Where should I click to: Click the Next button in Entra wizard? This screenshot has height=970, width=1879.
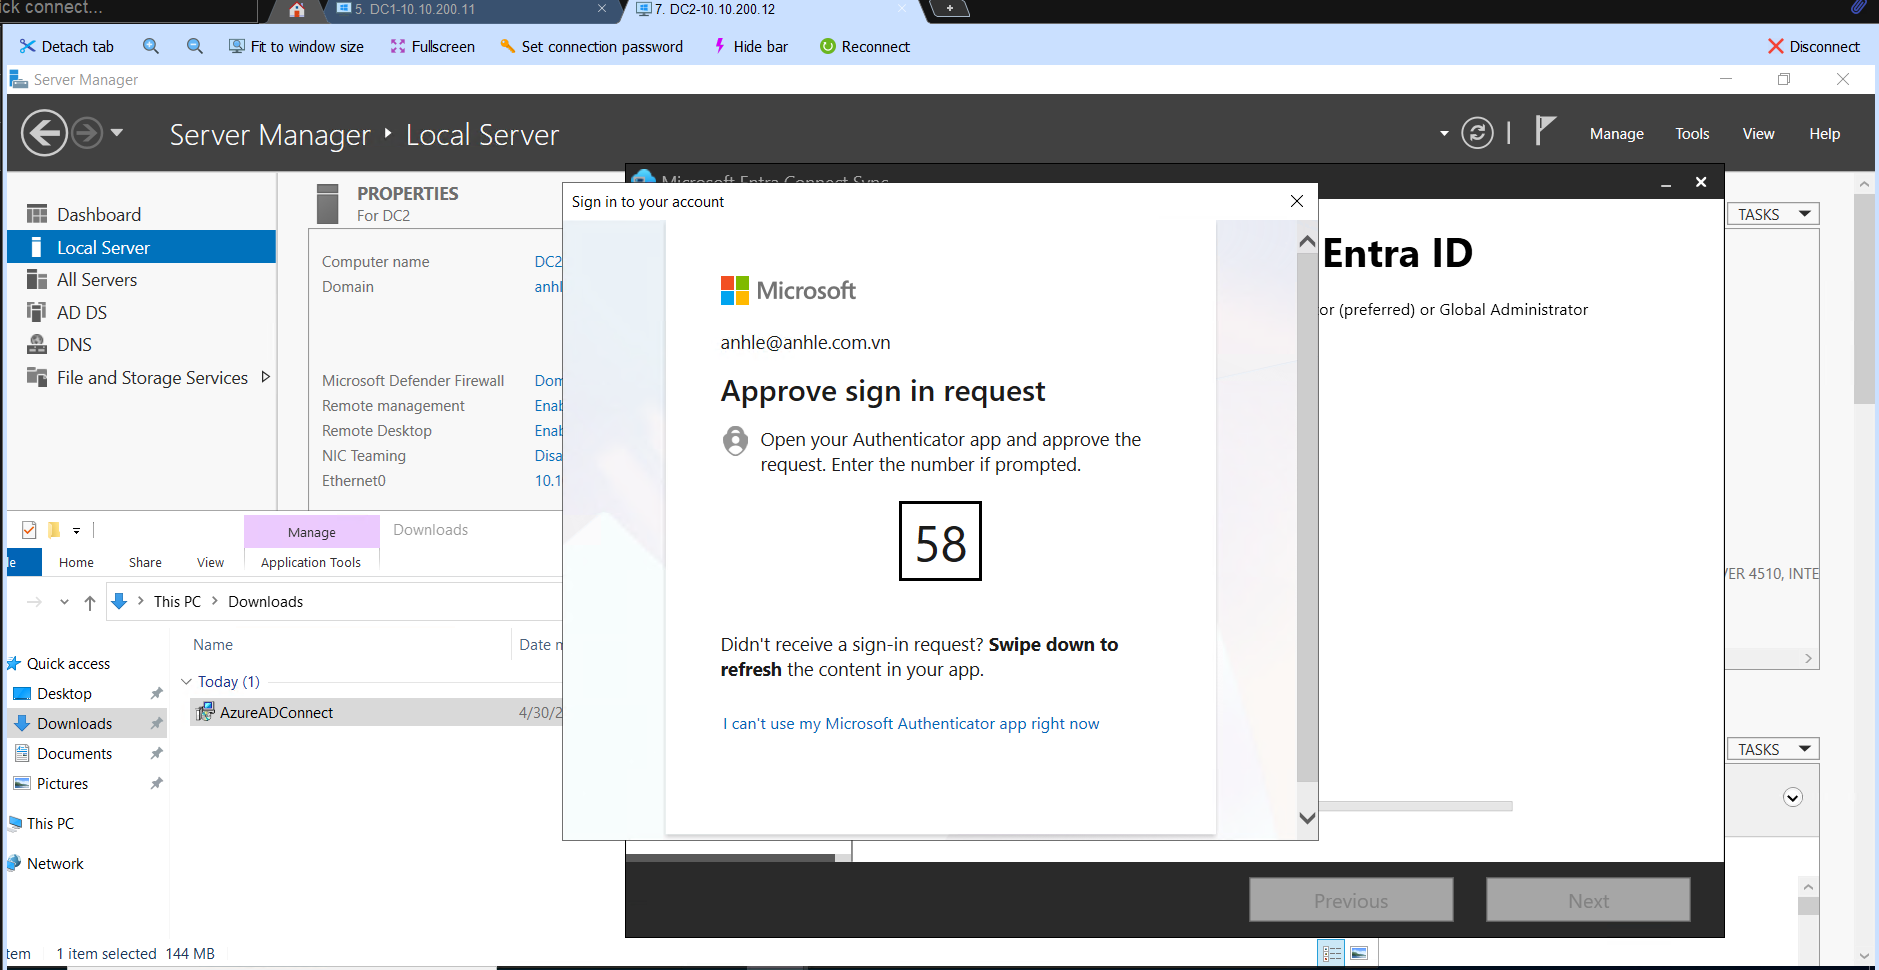[x=1588, y=900]
